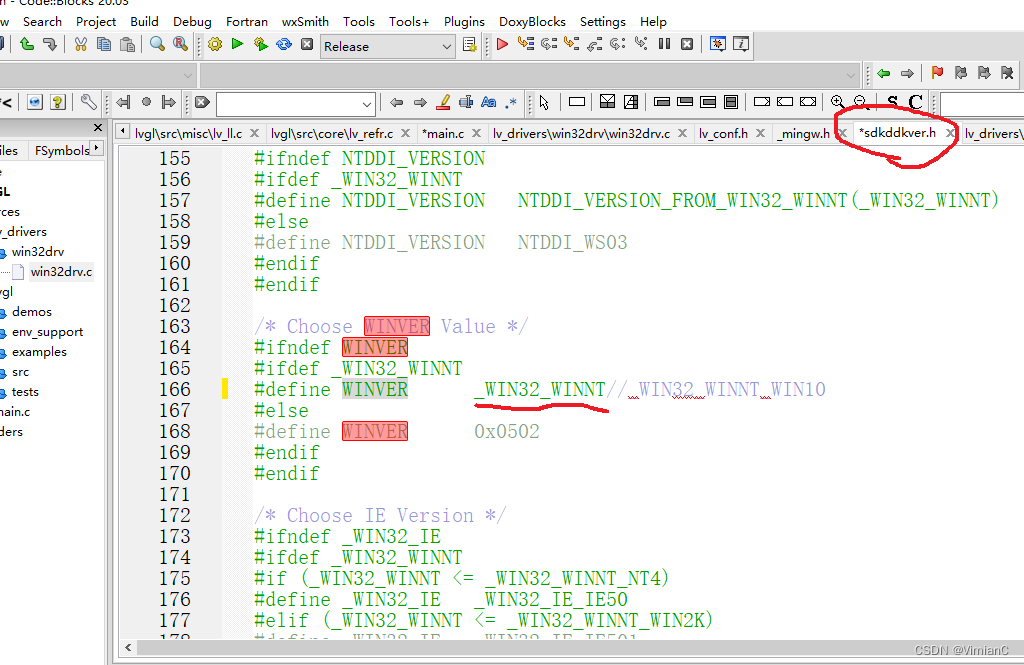Jump to the next bookmark
This screenshot has height=665, width=1024.
click(x=983, y=72)
